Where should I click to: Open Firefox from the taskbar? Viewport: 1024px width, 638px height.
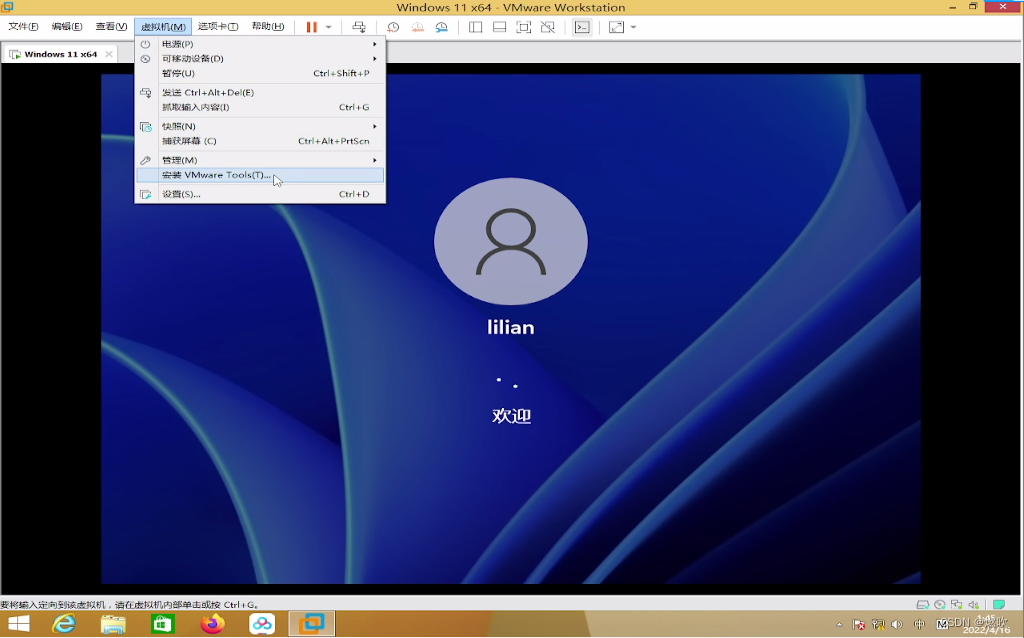(212, 624)
